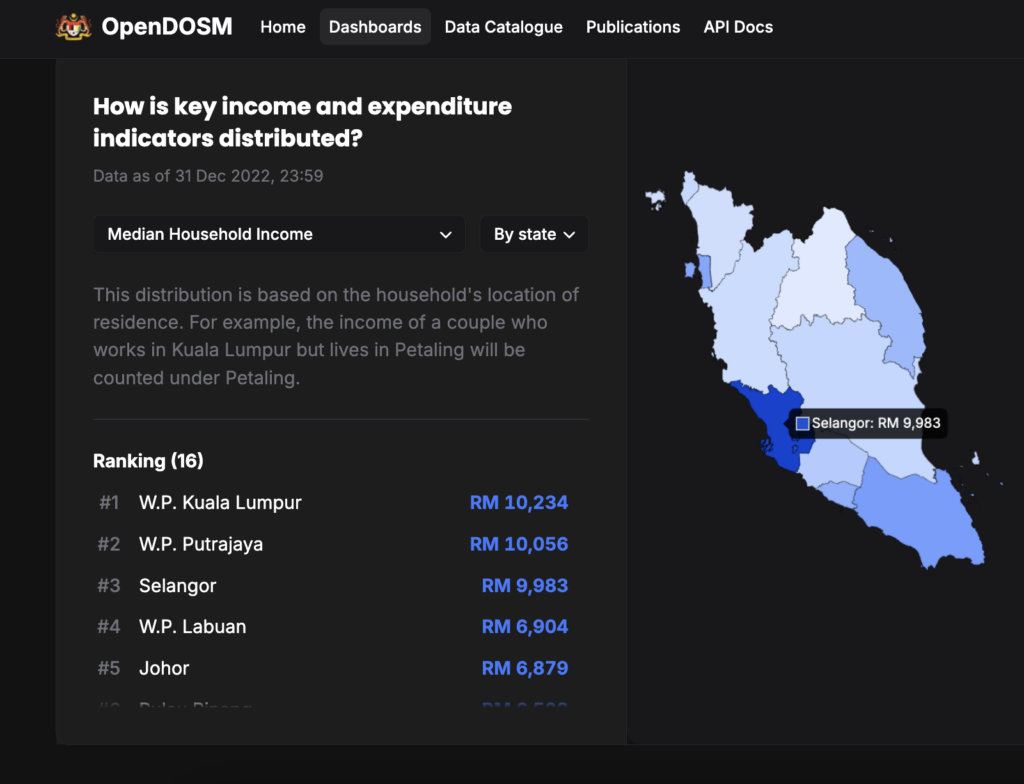This screenshot has width=1024, height=784.
Task: Select W.P. Kuala Lumpur in ranking
Action: pyautogui.click(x=220, y=503)
